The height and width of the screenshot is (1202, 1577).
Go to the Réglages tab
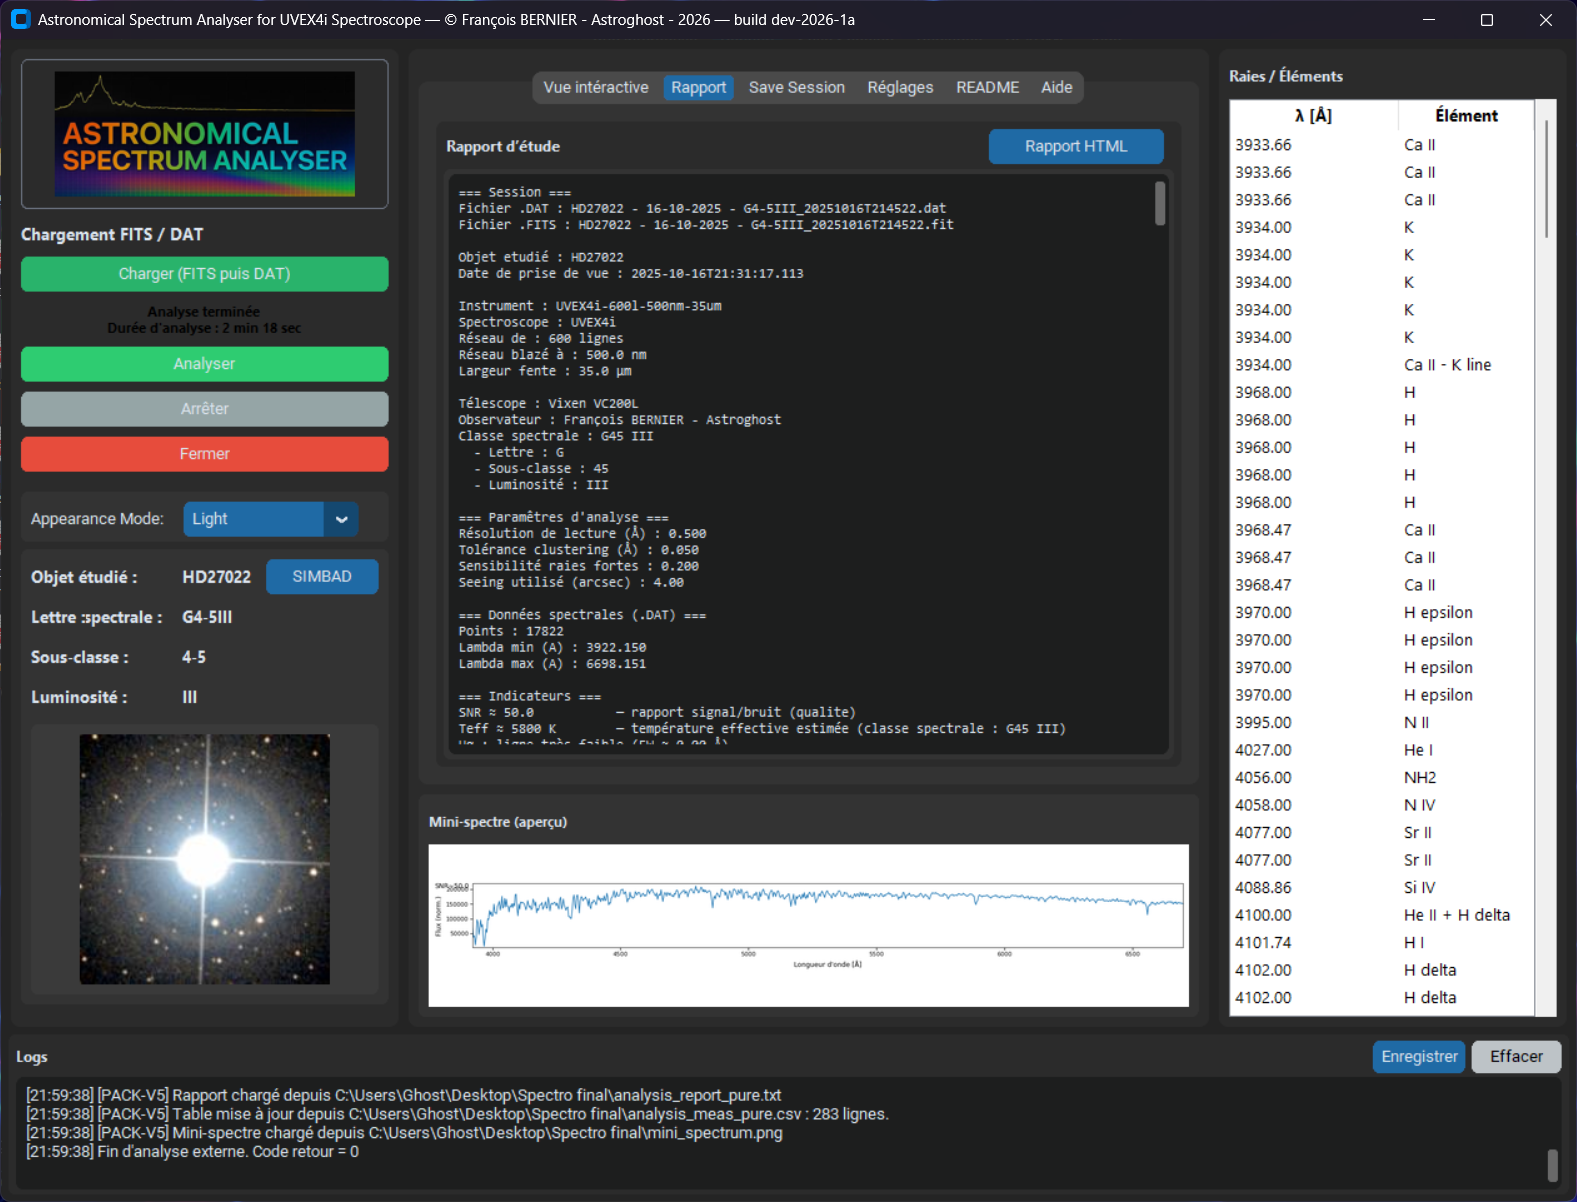coord(900,88)
